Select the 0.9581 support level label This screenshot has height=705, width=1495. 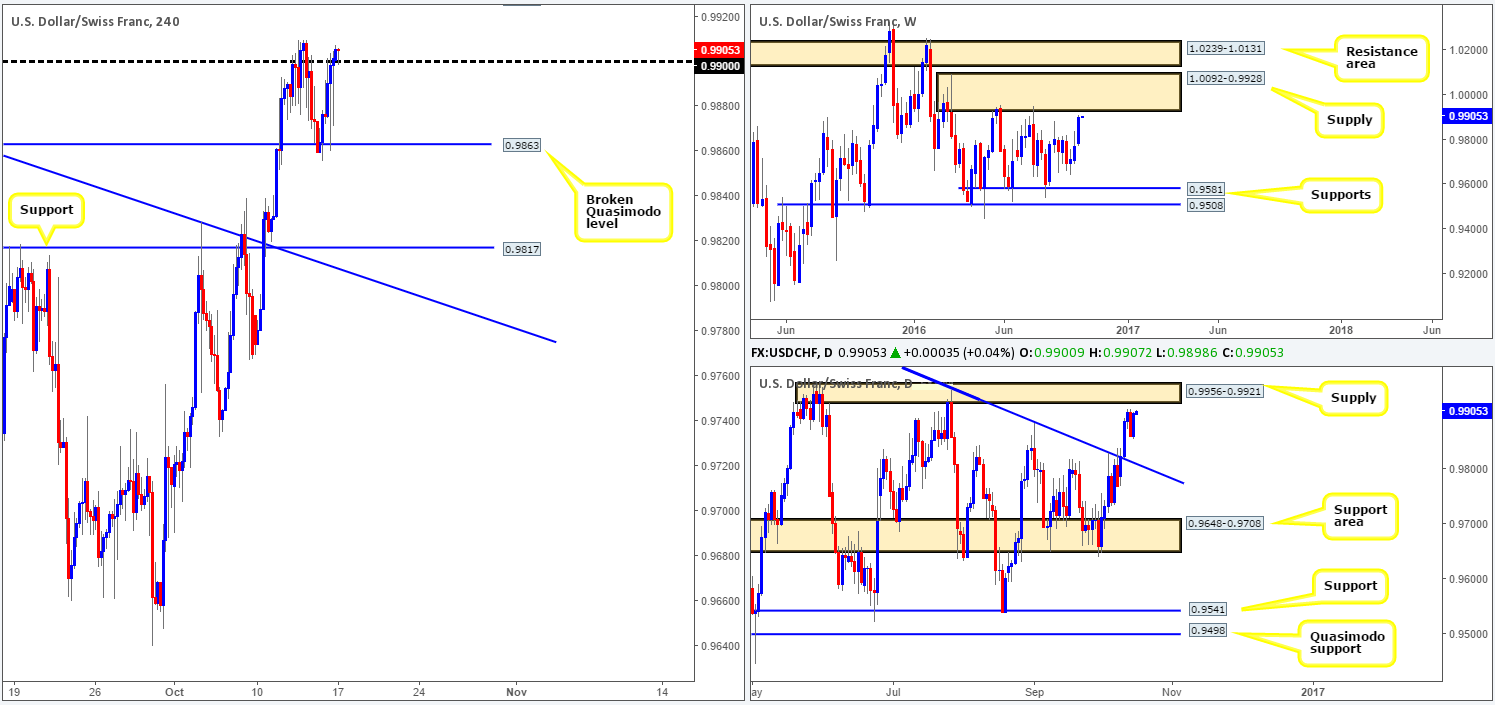[x=1208, y=188]
